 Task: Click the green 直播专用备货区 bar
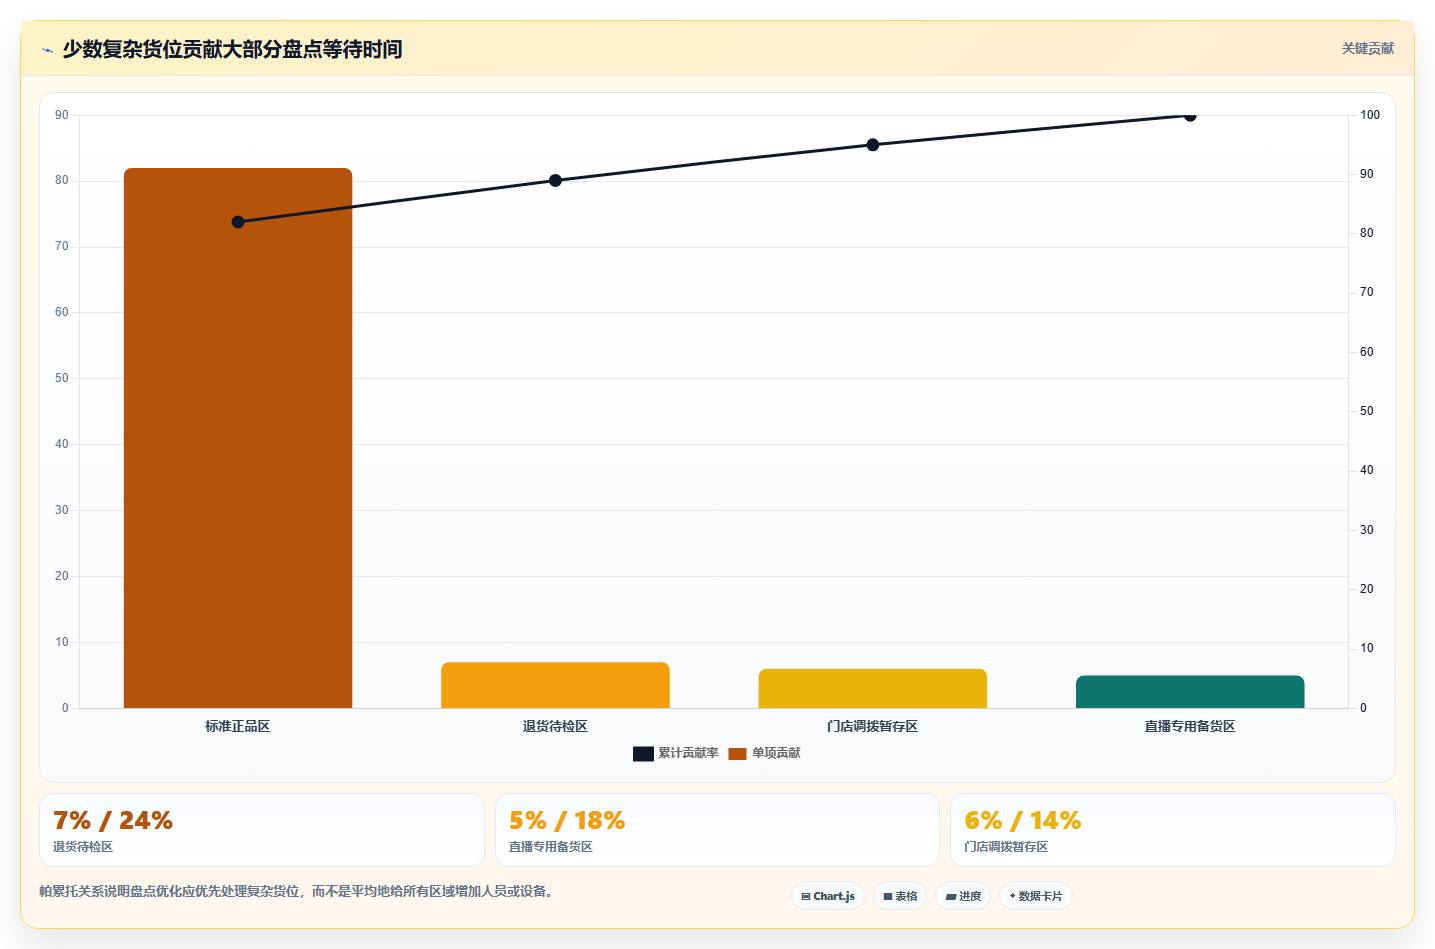point(1190,692)
